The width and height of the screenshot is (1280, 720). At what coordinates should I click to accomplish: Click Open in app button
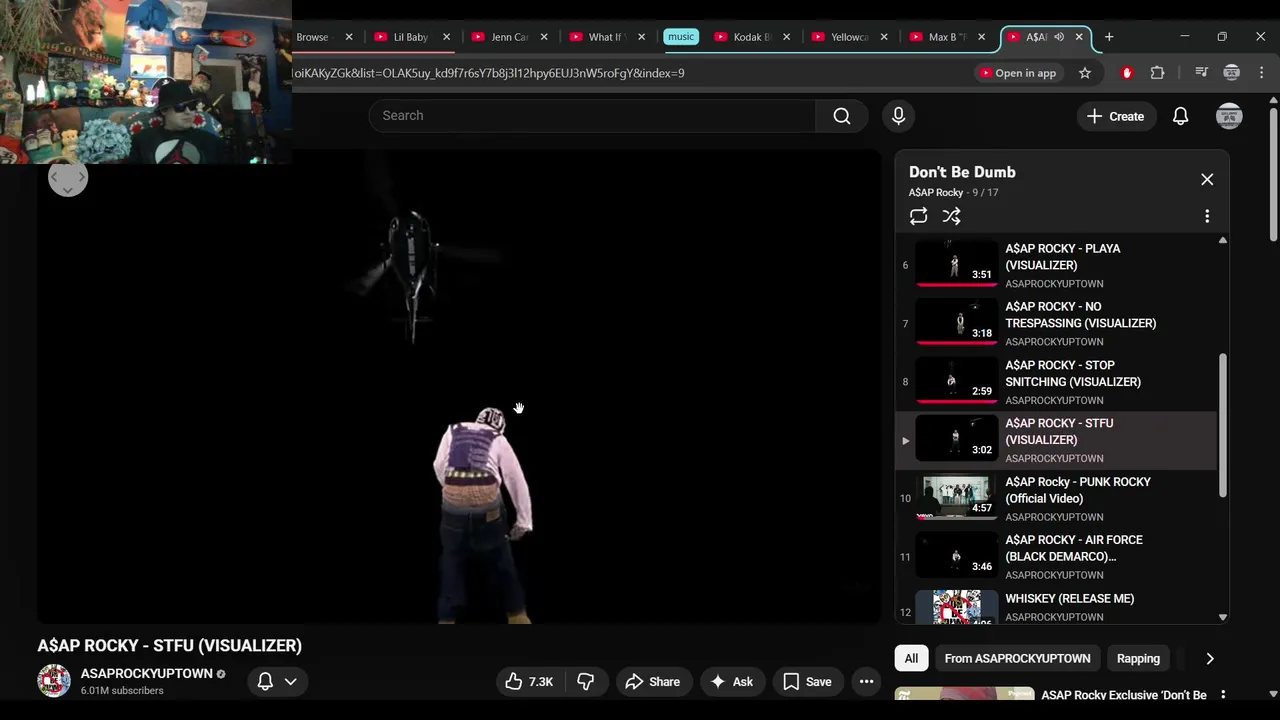click(1017, 73)
